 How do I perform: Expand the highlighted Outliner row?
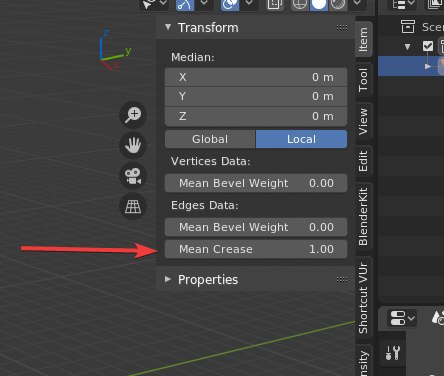(x=428, y=66)
